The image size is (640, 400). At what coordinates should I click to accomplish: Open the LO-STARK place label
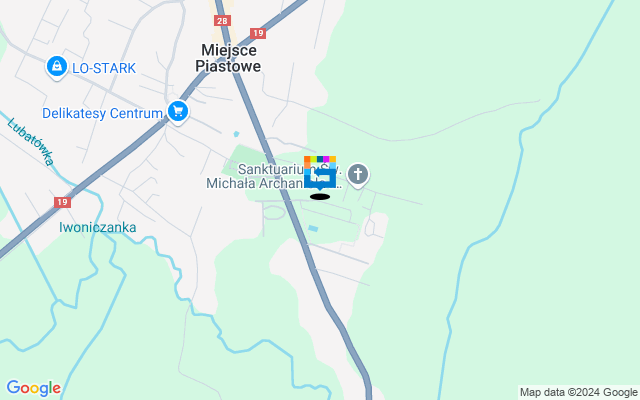tap(104, 68)
